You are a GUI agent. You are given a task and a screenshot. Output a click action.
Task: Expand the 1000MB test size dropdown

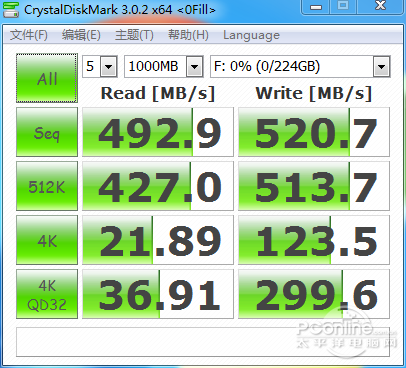pyautogui.click(x=194, y=67)
